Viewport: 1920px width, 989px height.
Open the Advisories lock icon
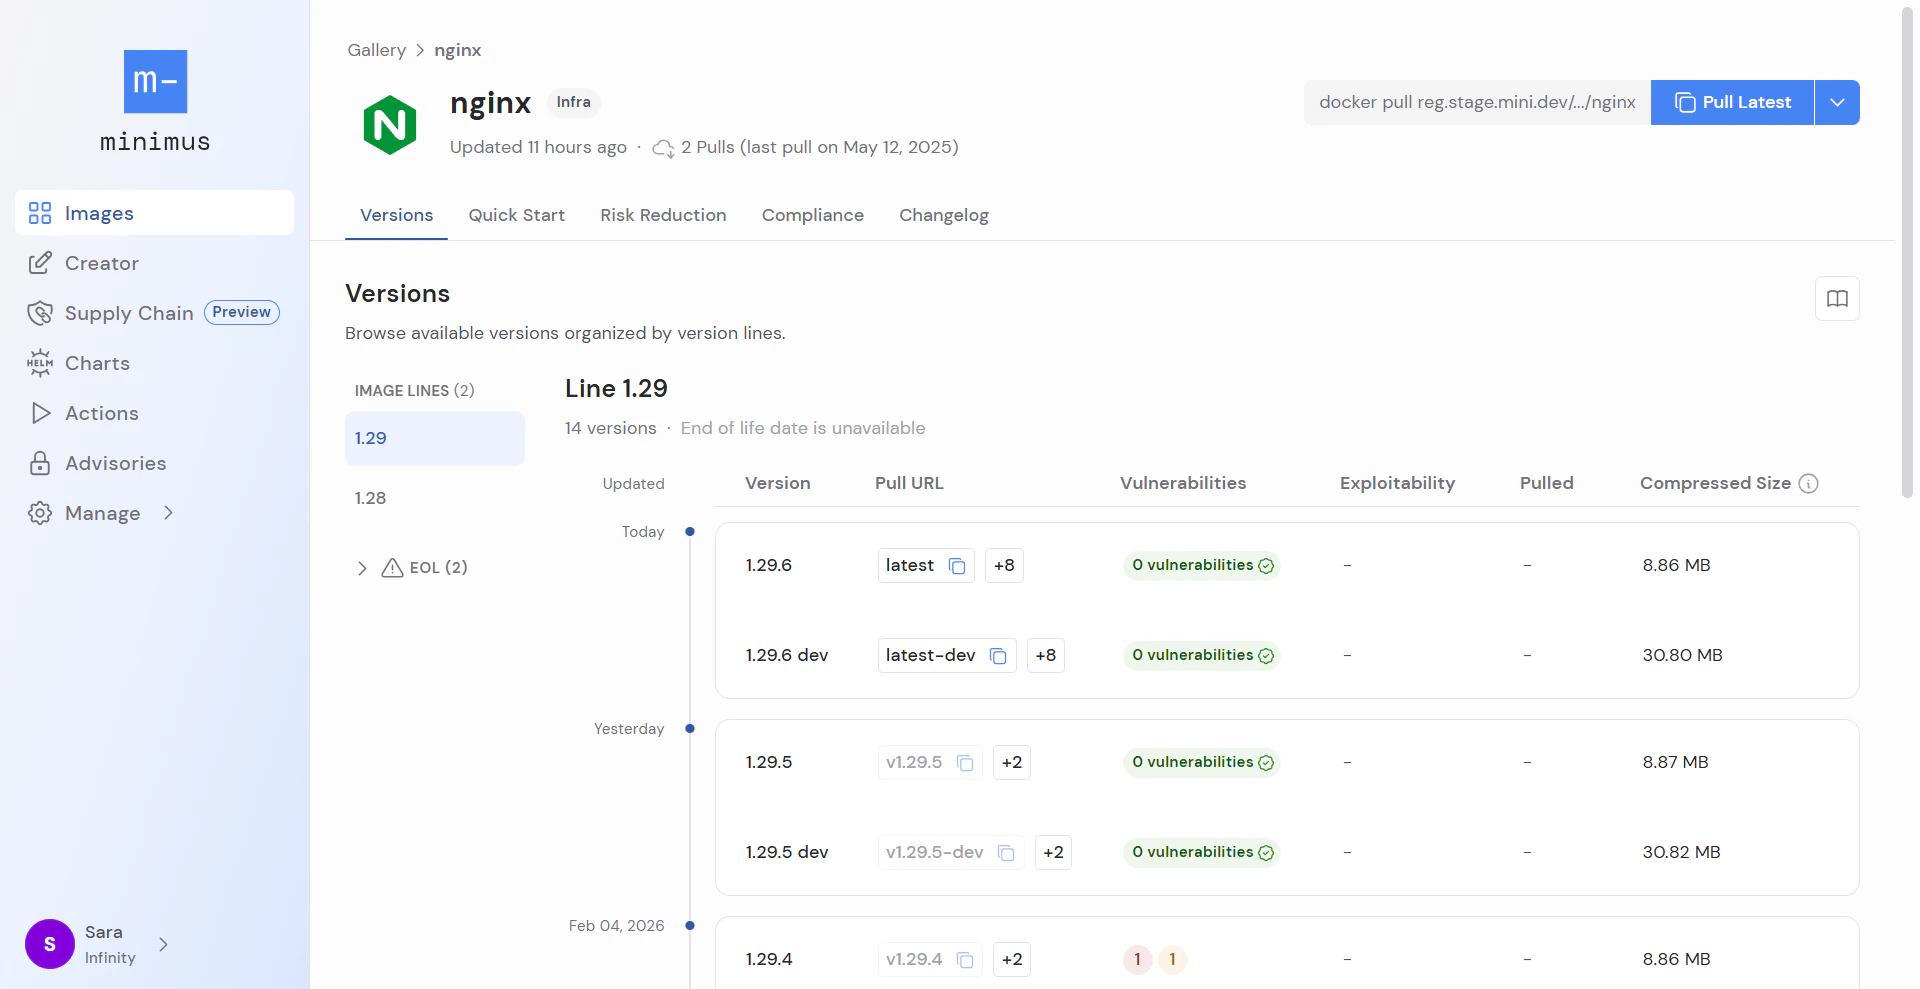coord(40,462)
